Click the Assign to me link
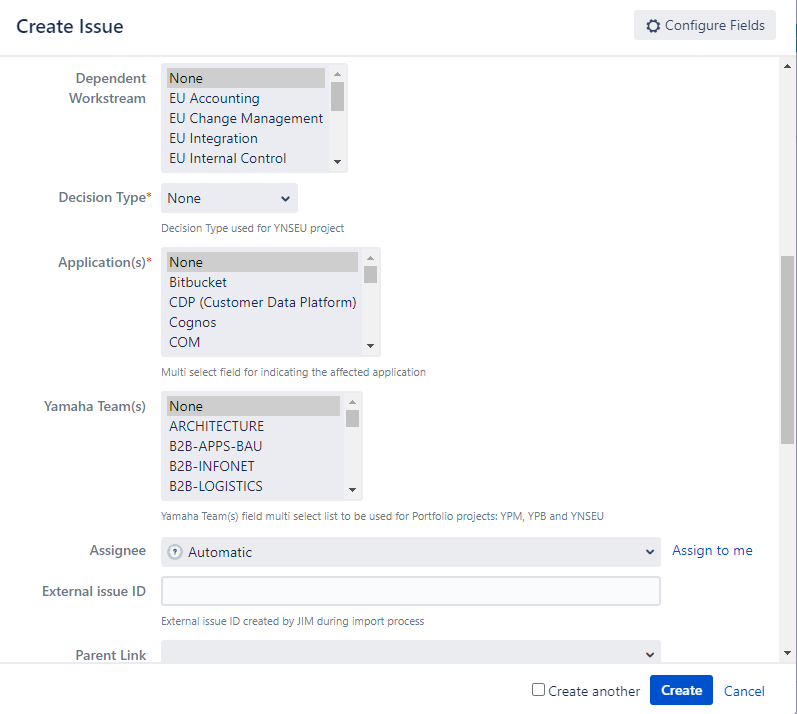Image resolution: width=797 pixels, height=714 pixels. 712,550
